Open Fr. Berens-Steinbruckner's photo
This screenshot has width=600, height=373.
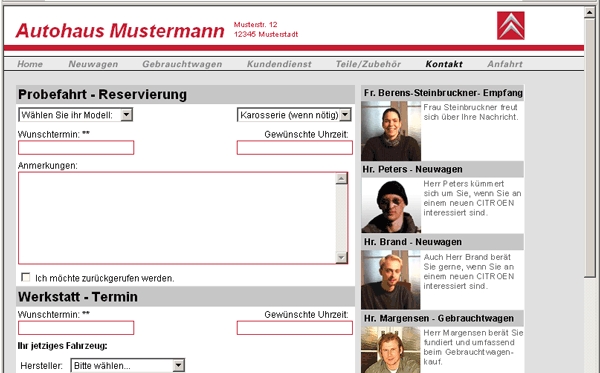(391, 131)
